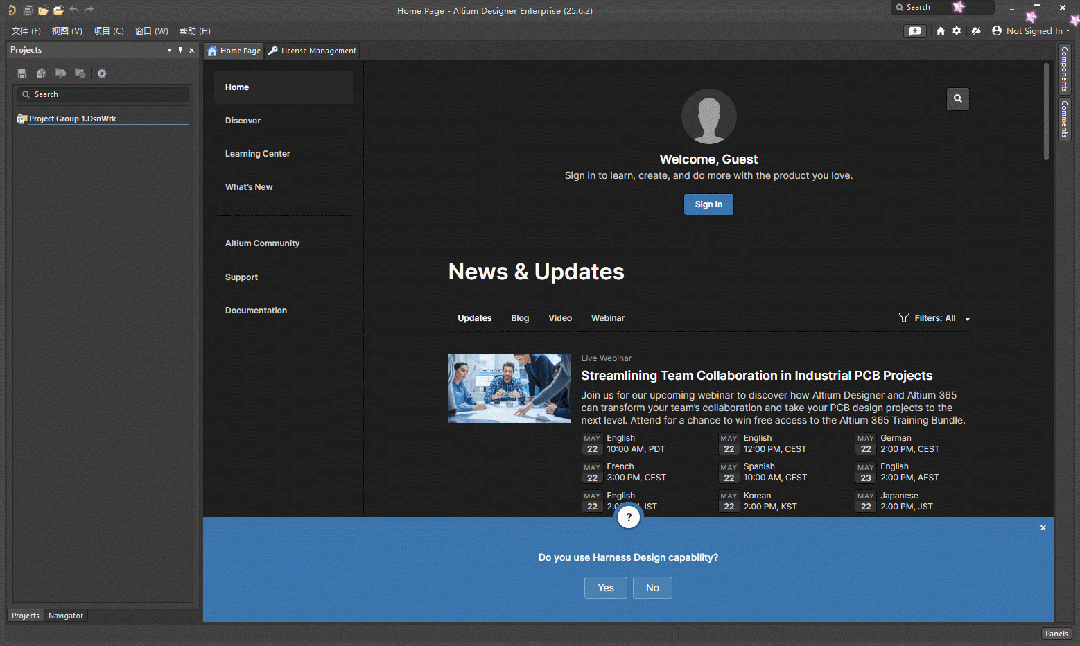The width and height of the screenshot is (1080, 646).
Task: Select the Blog news tab
Action: pyautogui.click(x=520, y=318)
